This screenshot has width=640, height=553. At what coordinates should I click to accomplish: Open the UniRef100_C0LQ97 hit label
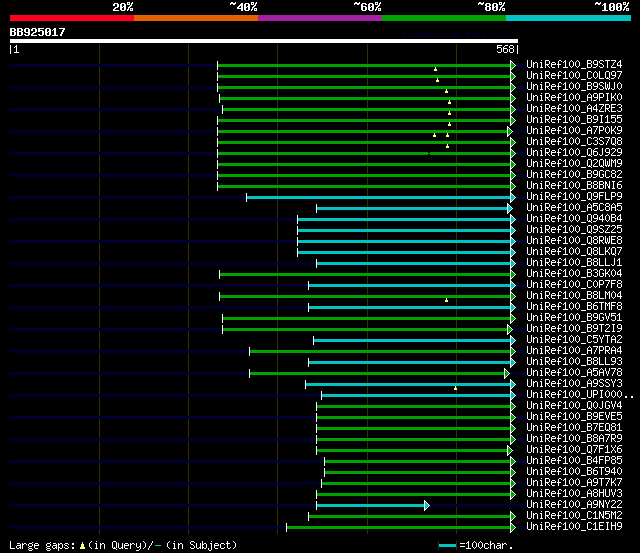pyautogui.click(x=574, y=76)
